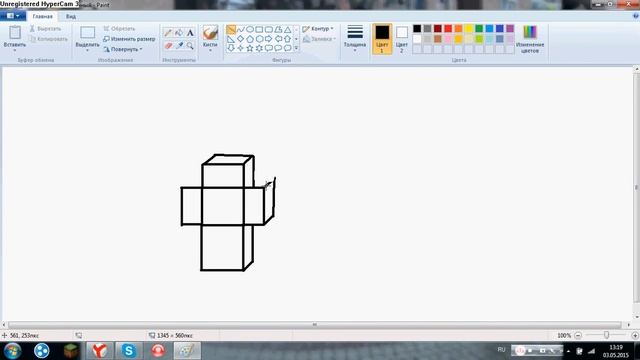Click the Изменить размер resize button

(x=129, y=39)
